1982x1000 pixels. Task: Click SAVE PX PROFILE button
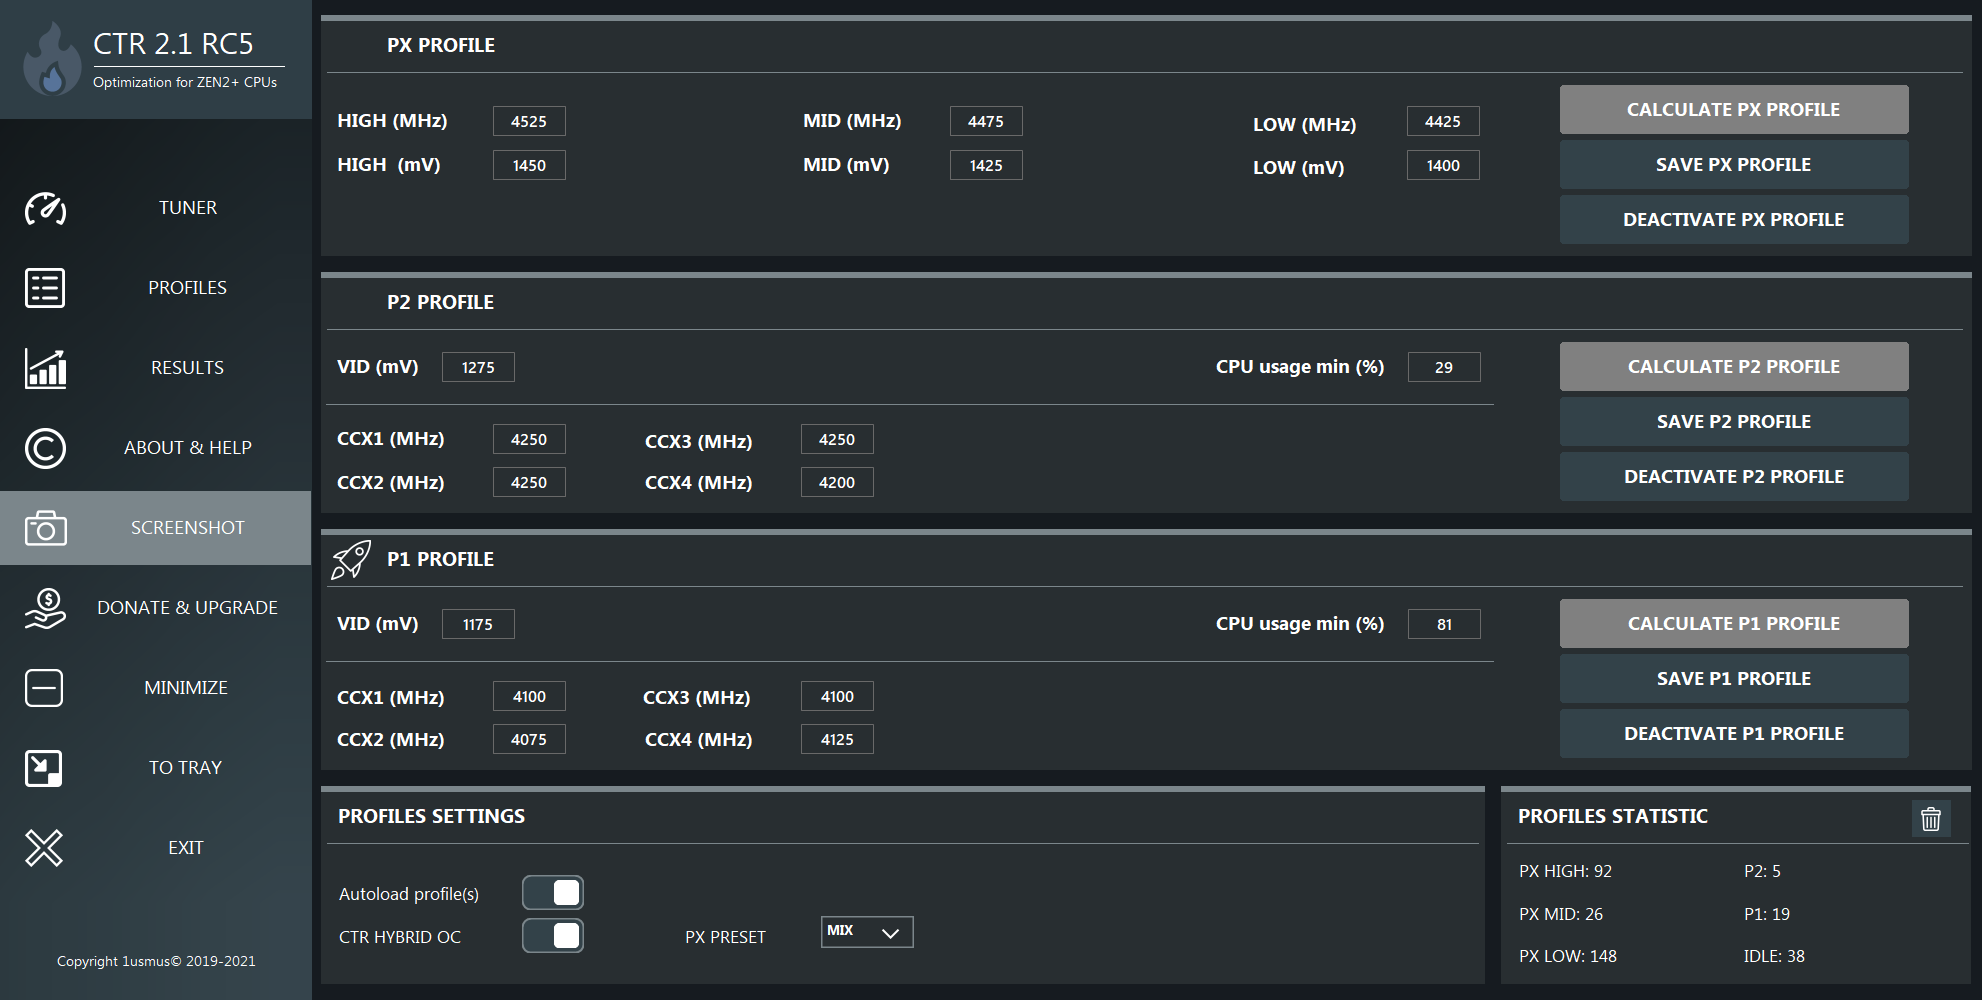coord(1734,165)
